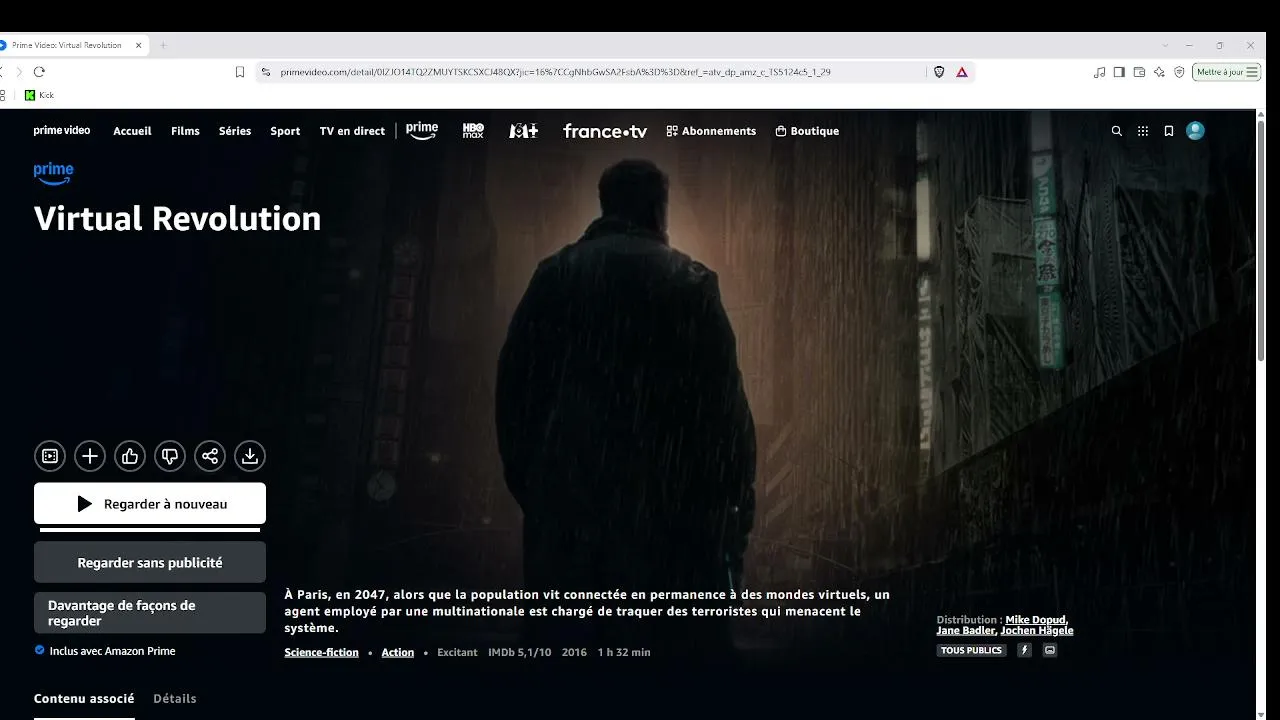Click Regarder à nouveau play button

click(150, 504)
